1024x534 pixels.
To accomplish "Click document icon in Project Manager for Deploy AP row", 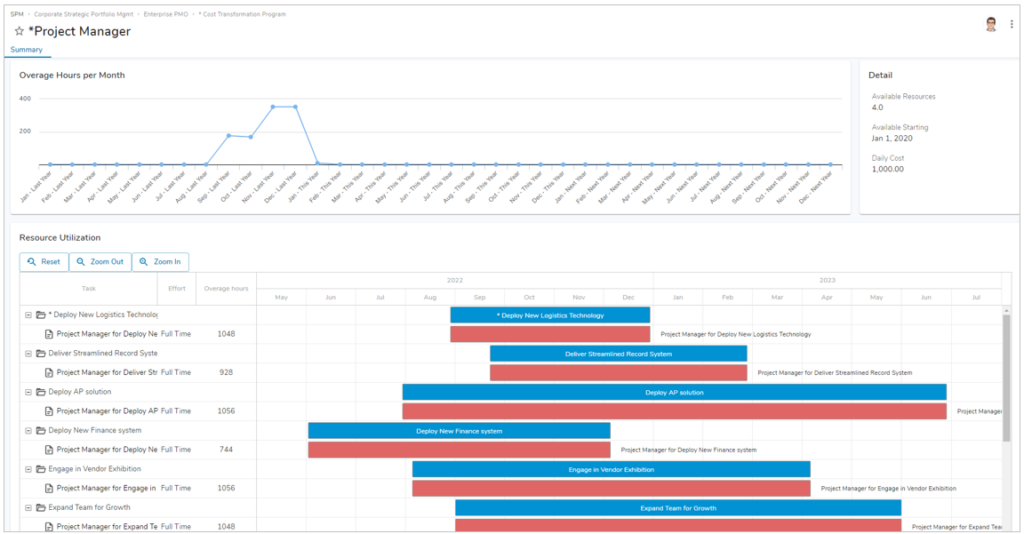I will [x=49, y=411].
